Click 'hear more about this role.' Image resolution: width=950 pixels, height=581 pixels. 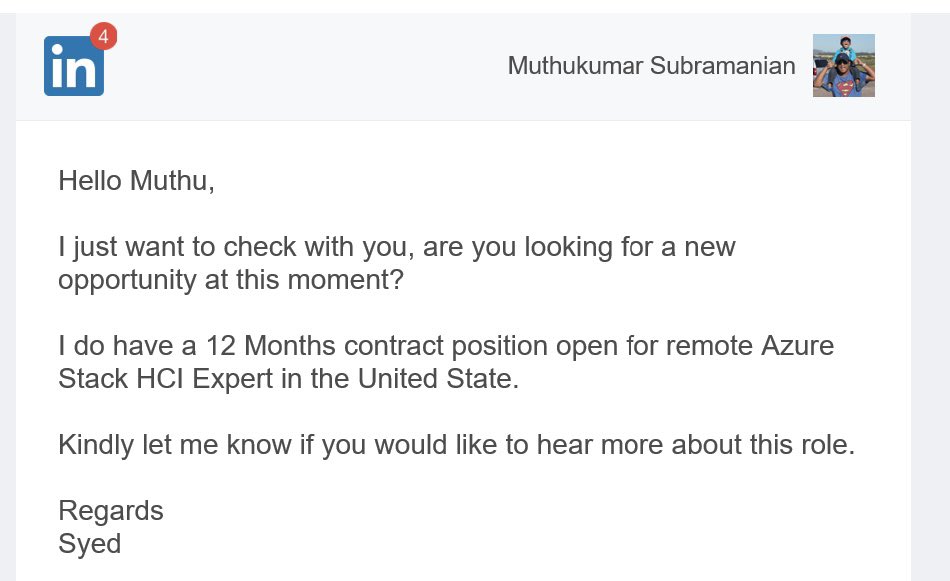696,445
